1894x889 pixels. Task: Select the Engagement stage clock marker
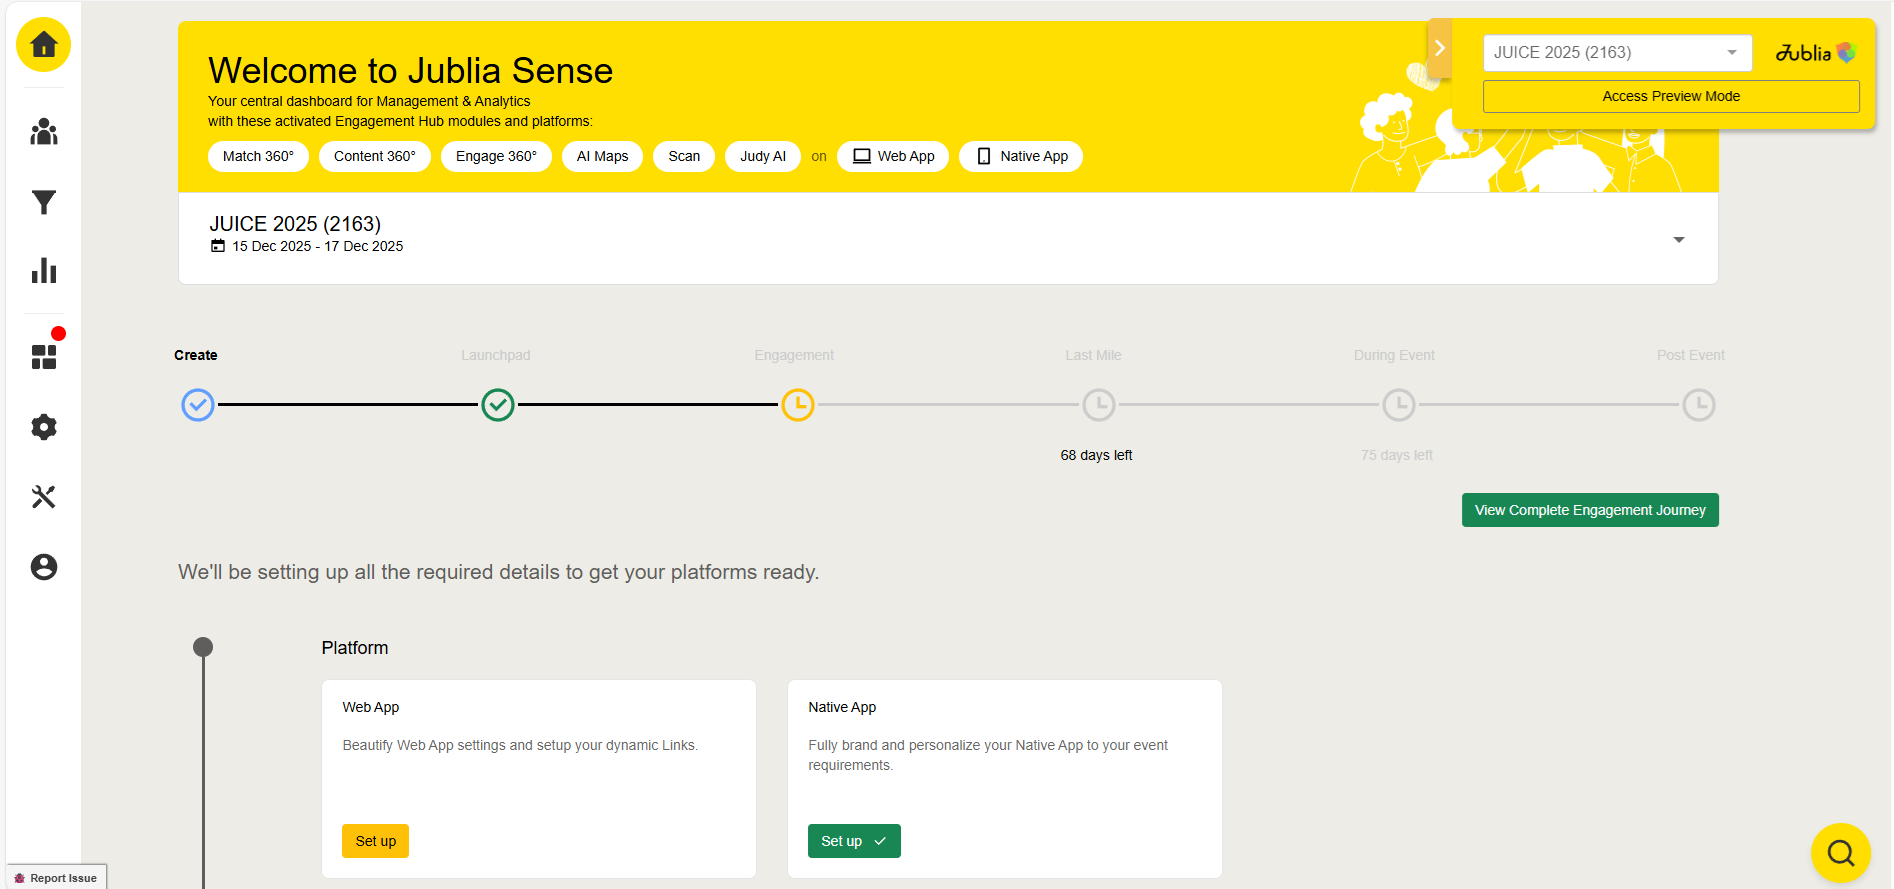click(x=798, y=405)
